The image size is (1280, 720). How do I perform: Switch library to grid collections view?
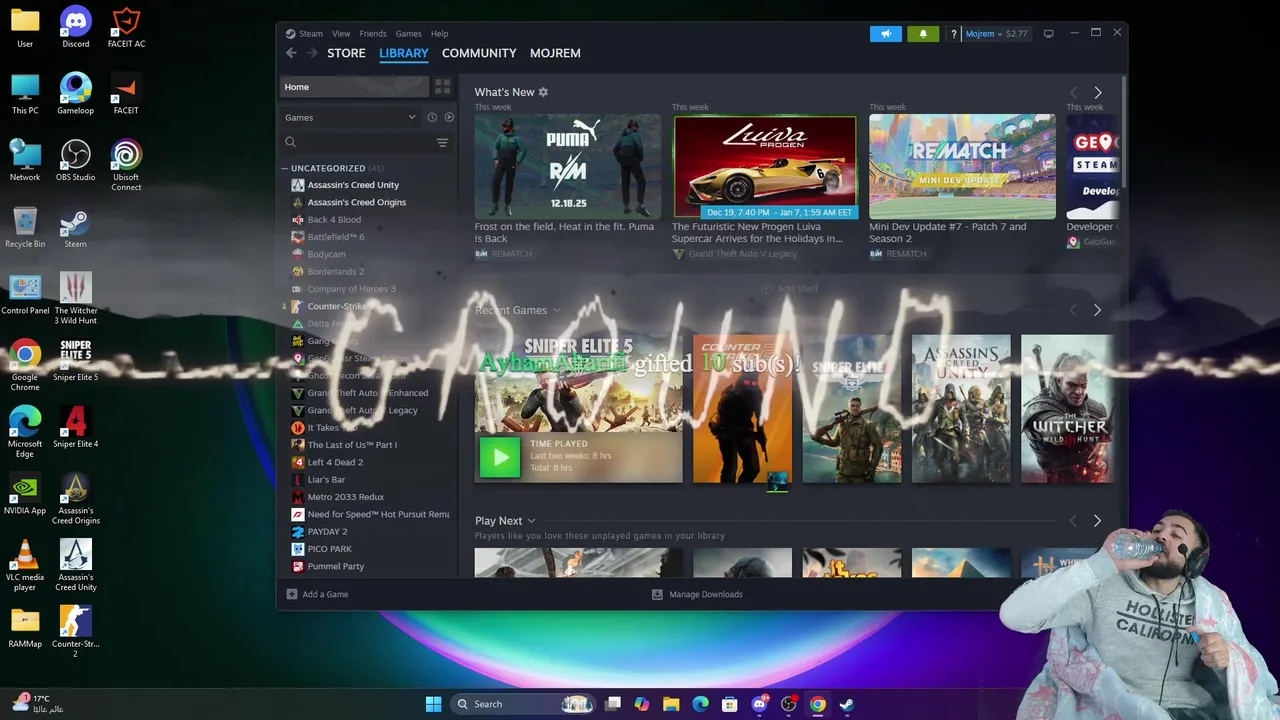tap(442, 87)
